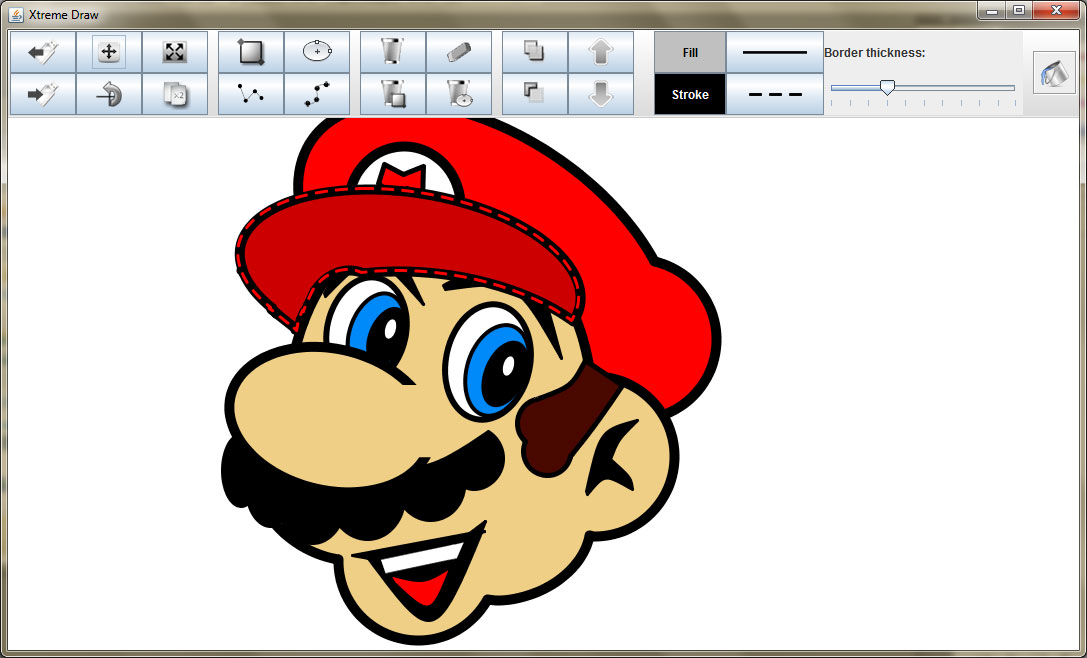
Task: Select the ellipse drawing tool
Action: click(x=317, y=52)
